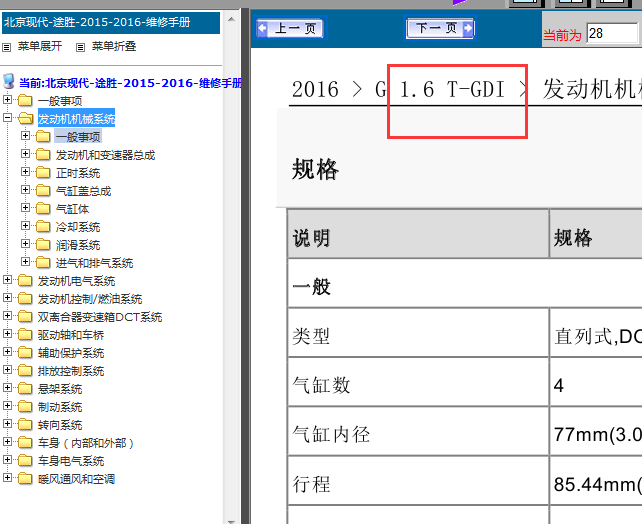Viewport: 642px width, 524px height.
Task: Expand the 正时系统 node
Action: click(25, 172)
